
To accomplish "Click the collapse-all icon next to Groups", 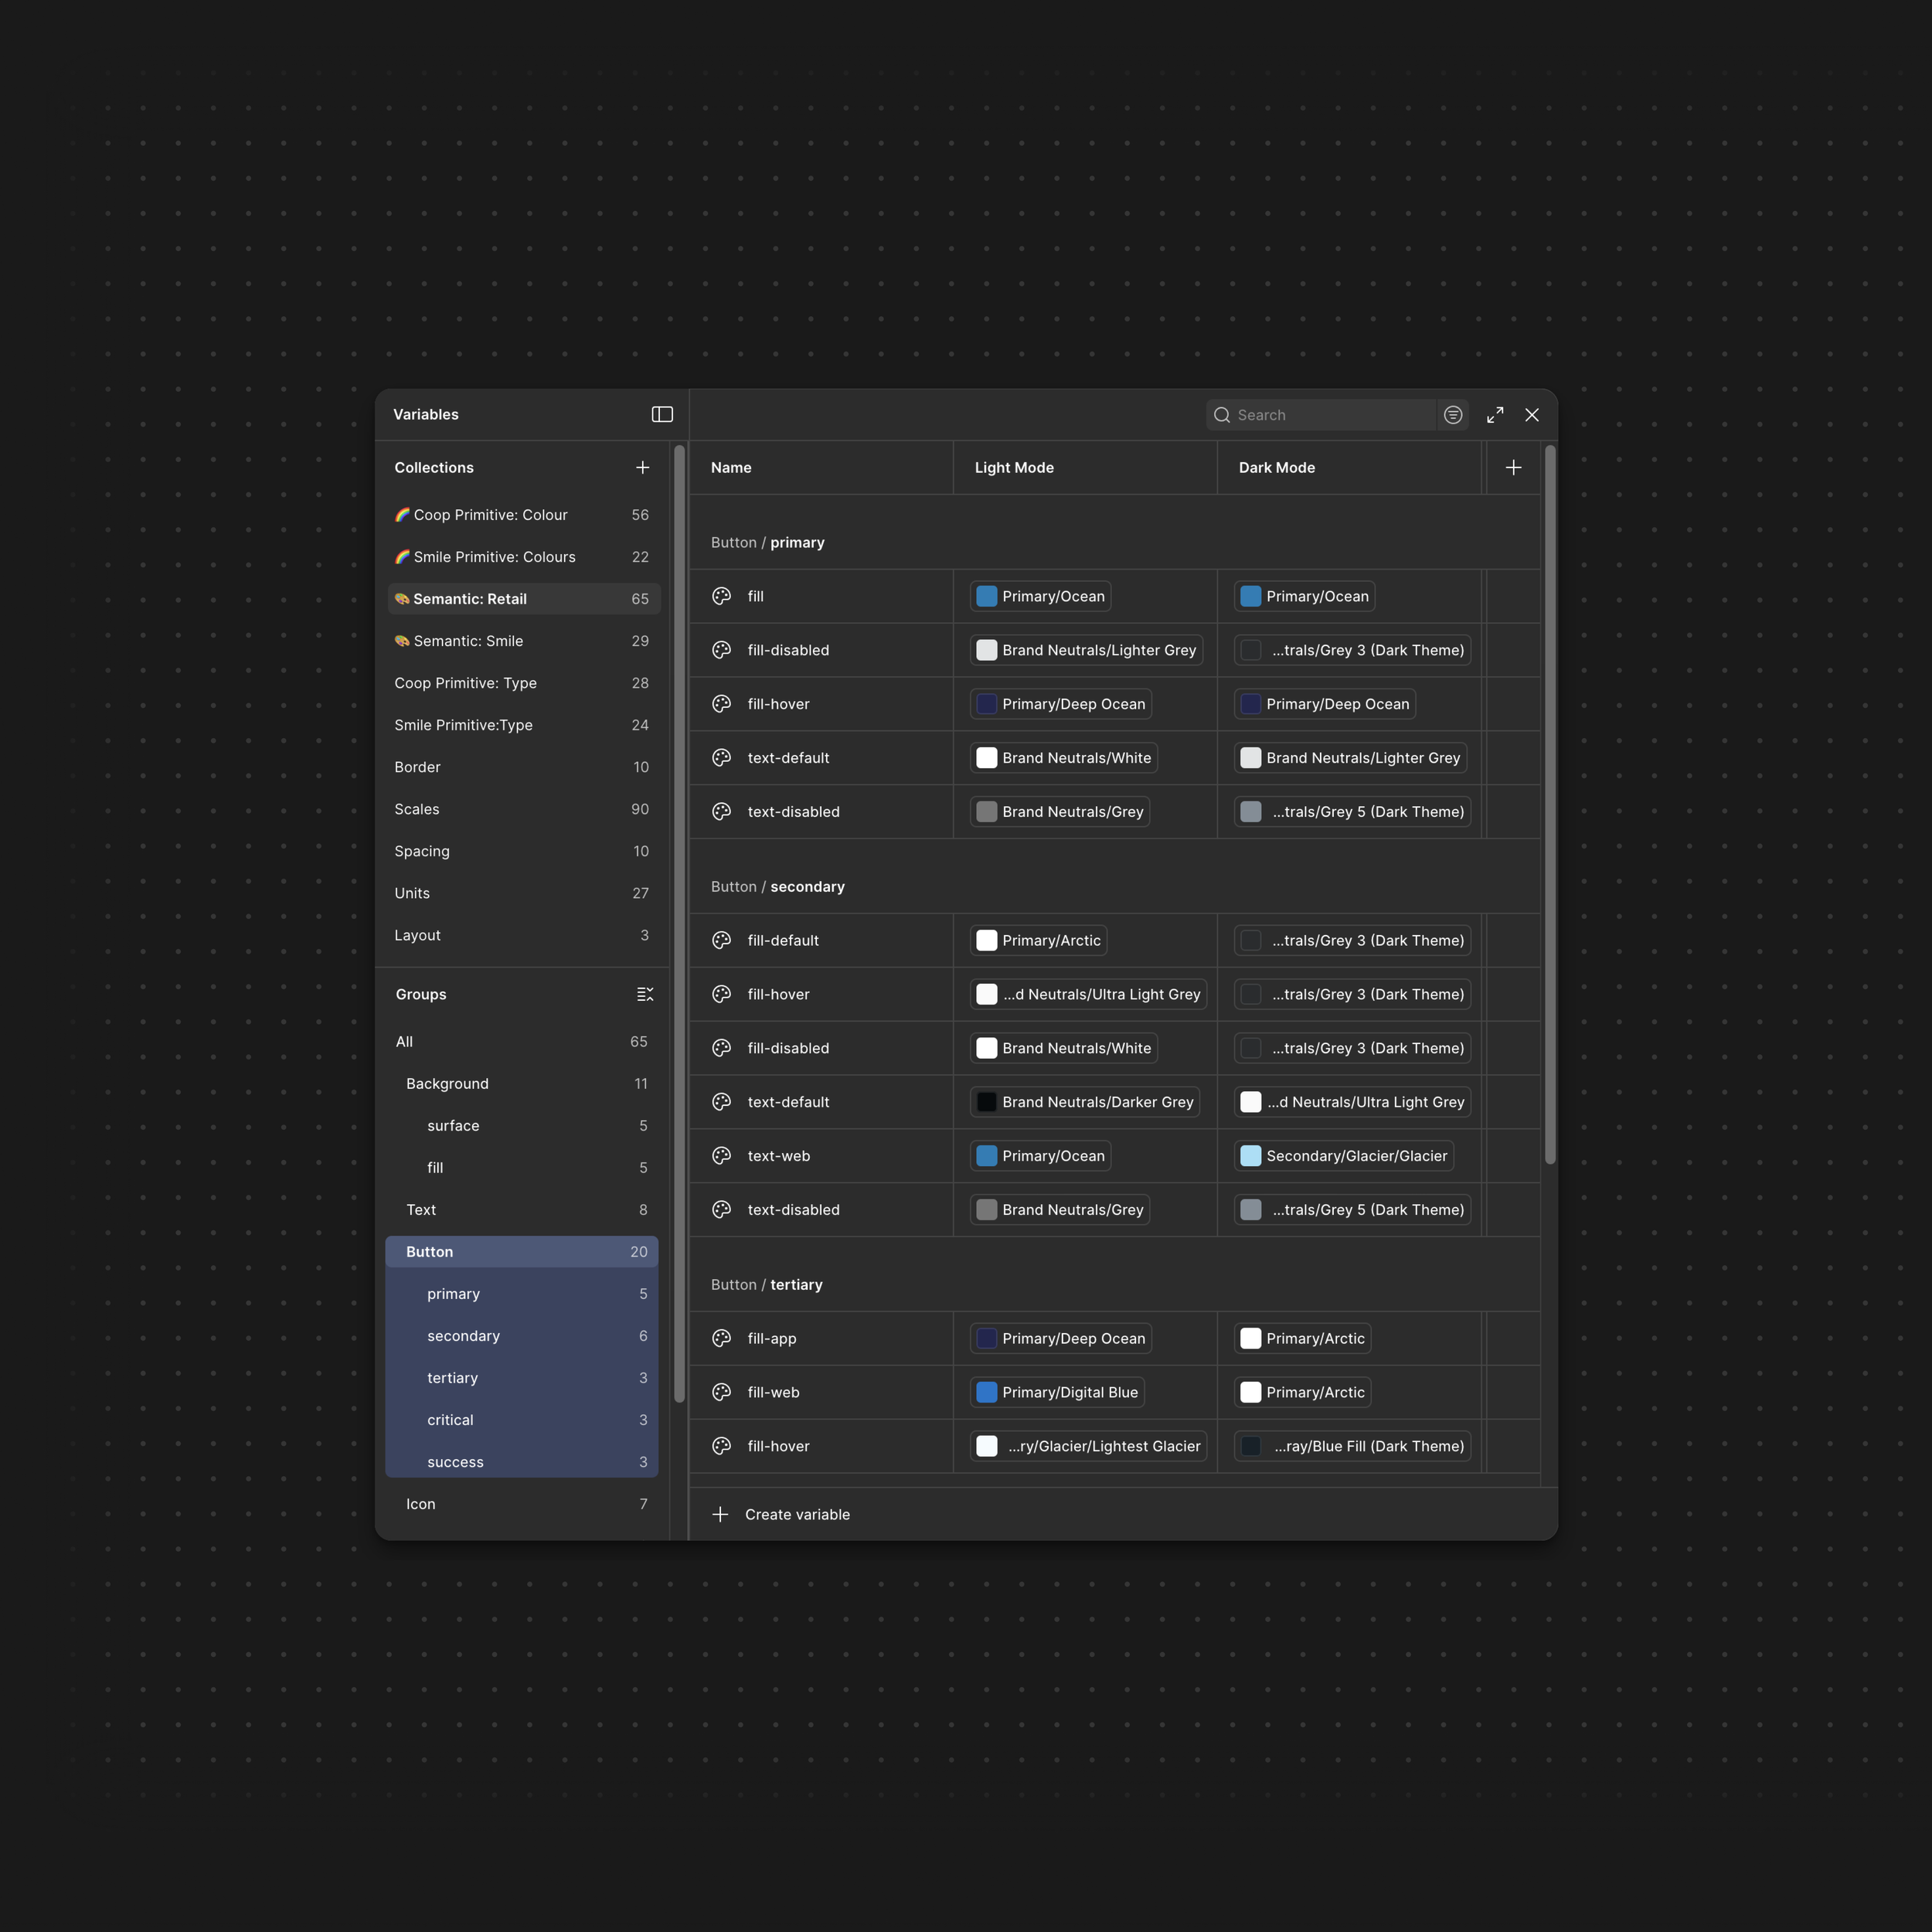I will [644, 993].
